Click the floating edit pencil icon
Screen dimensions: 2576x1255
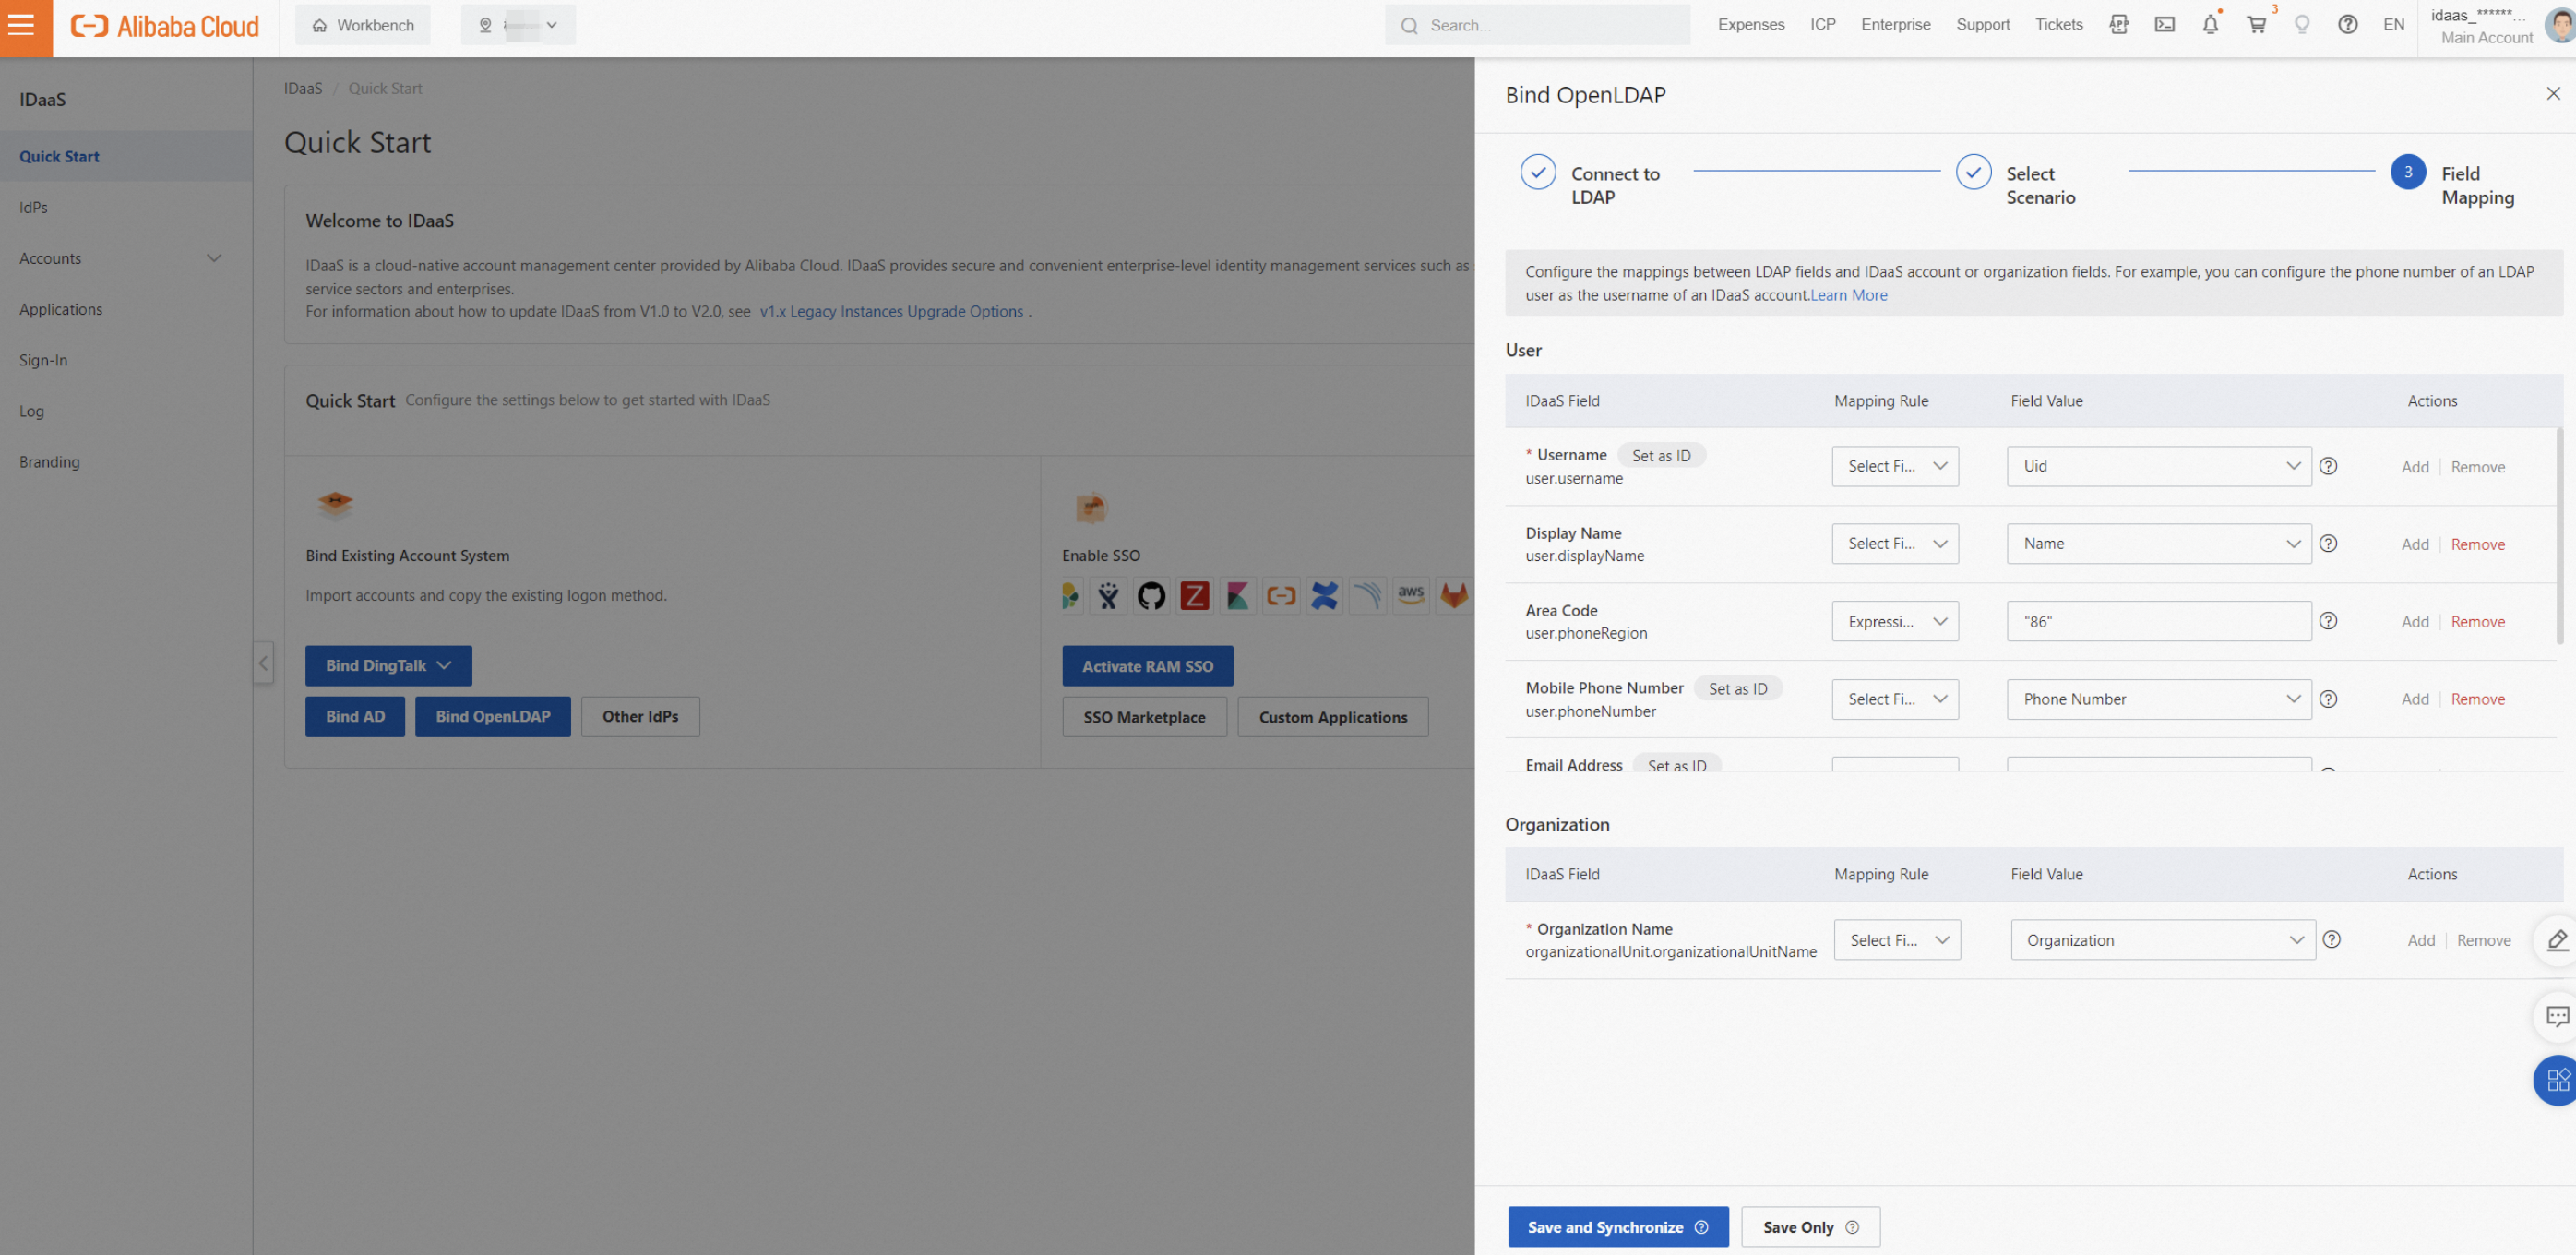pyautogui.click(x=2556, y=940)
